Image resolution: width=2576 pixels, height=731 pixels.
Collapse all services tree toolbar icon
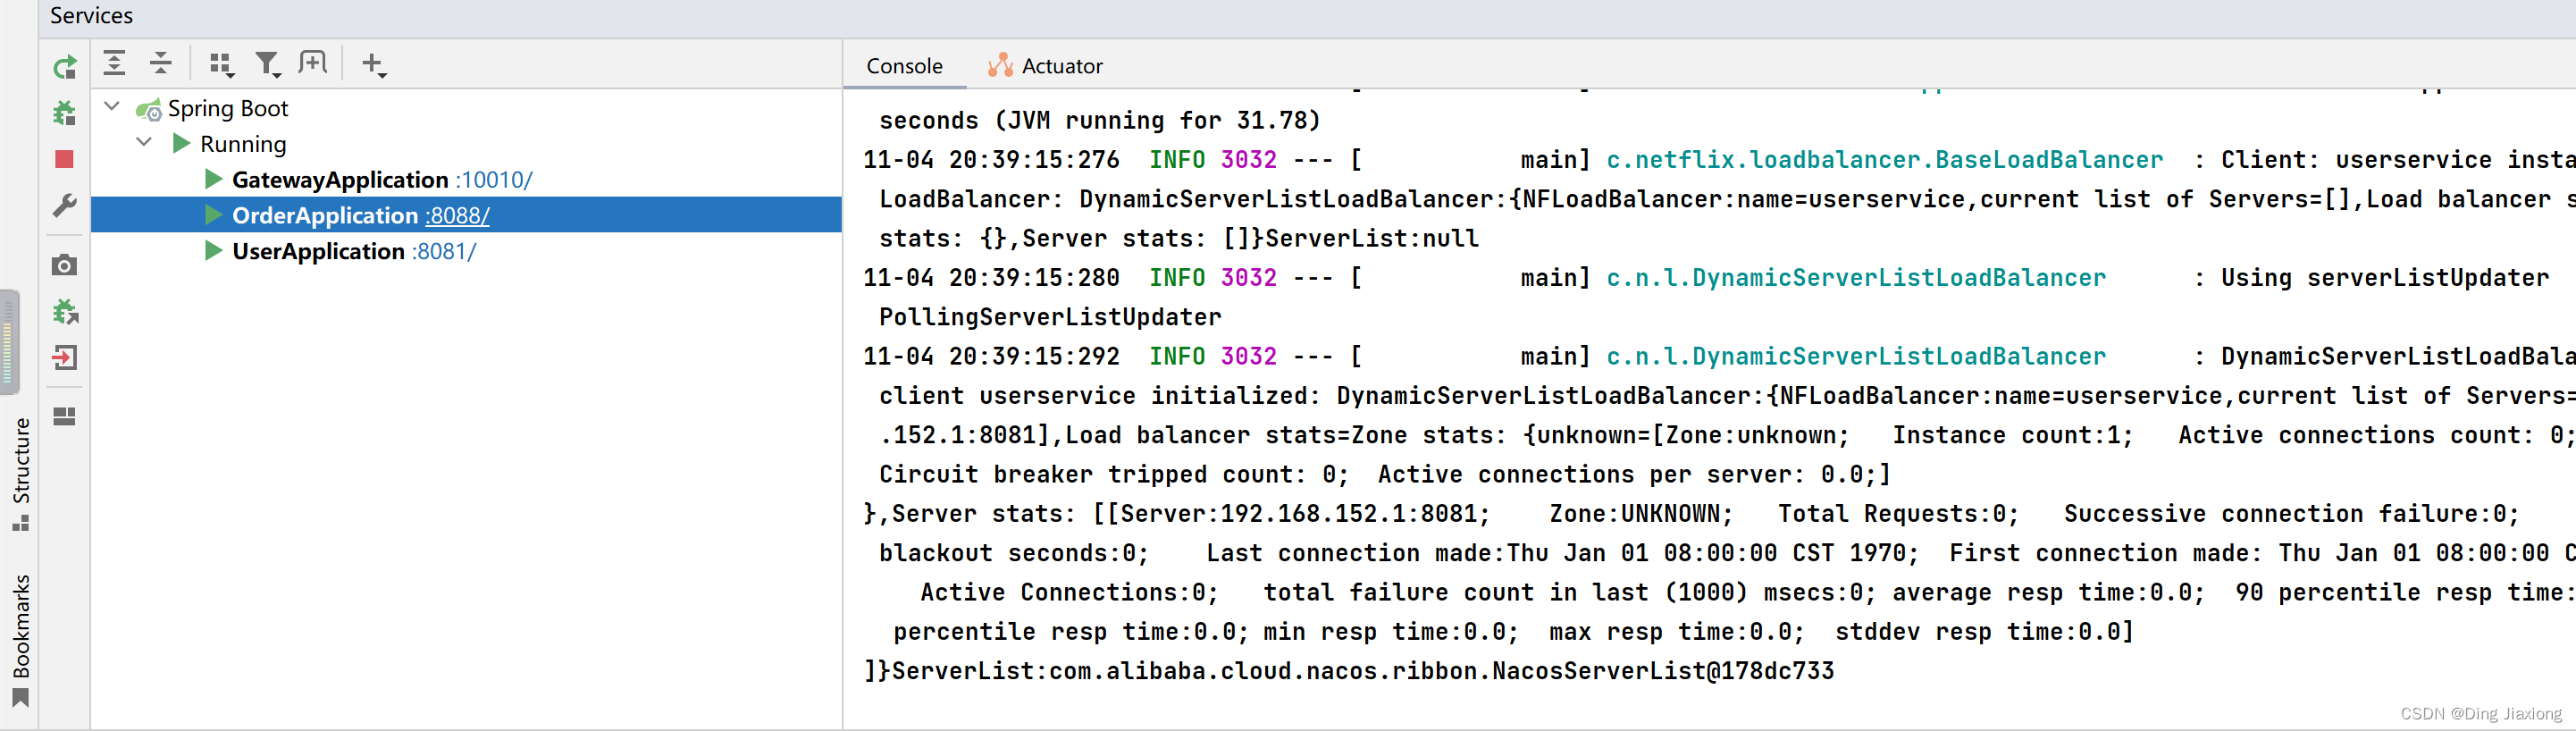[161, 64]
